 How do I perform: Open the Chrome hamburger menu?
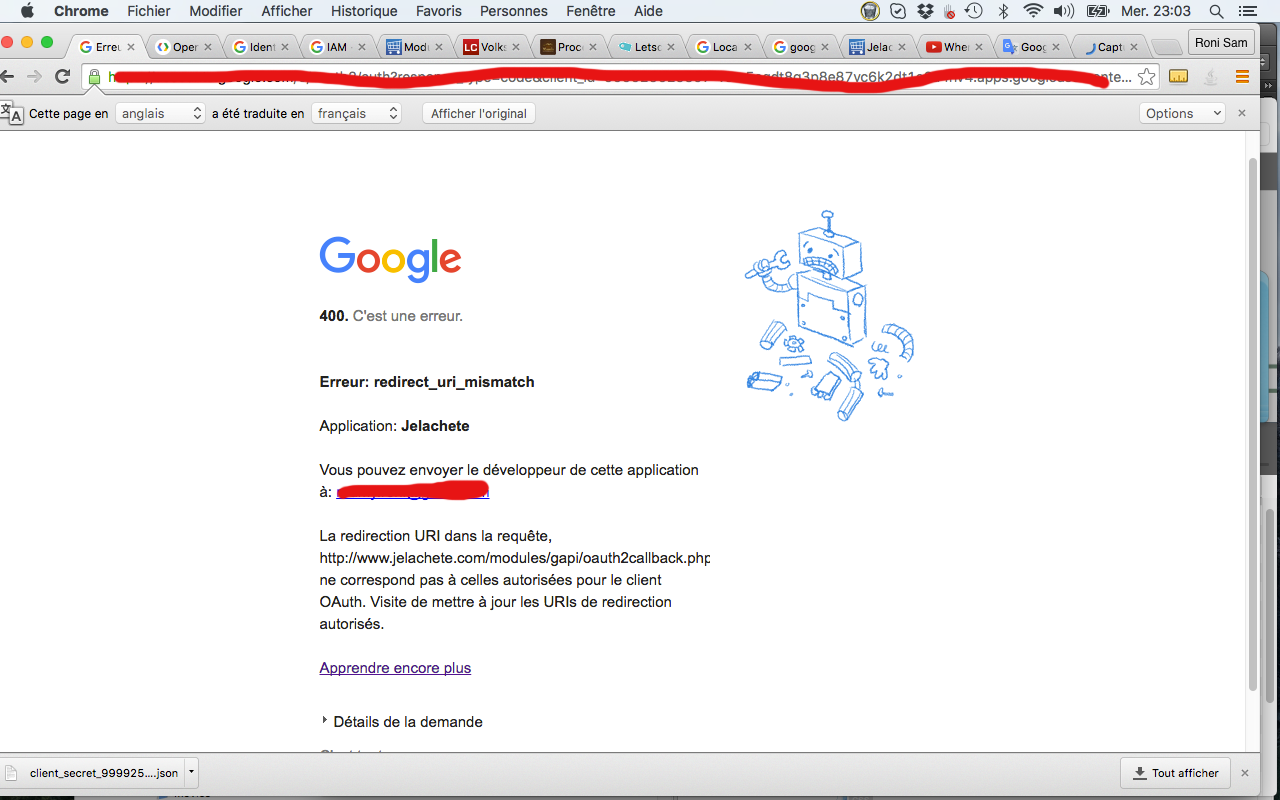(1243, 77)
